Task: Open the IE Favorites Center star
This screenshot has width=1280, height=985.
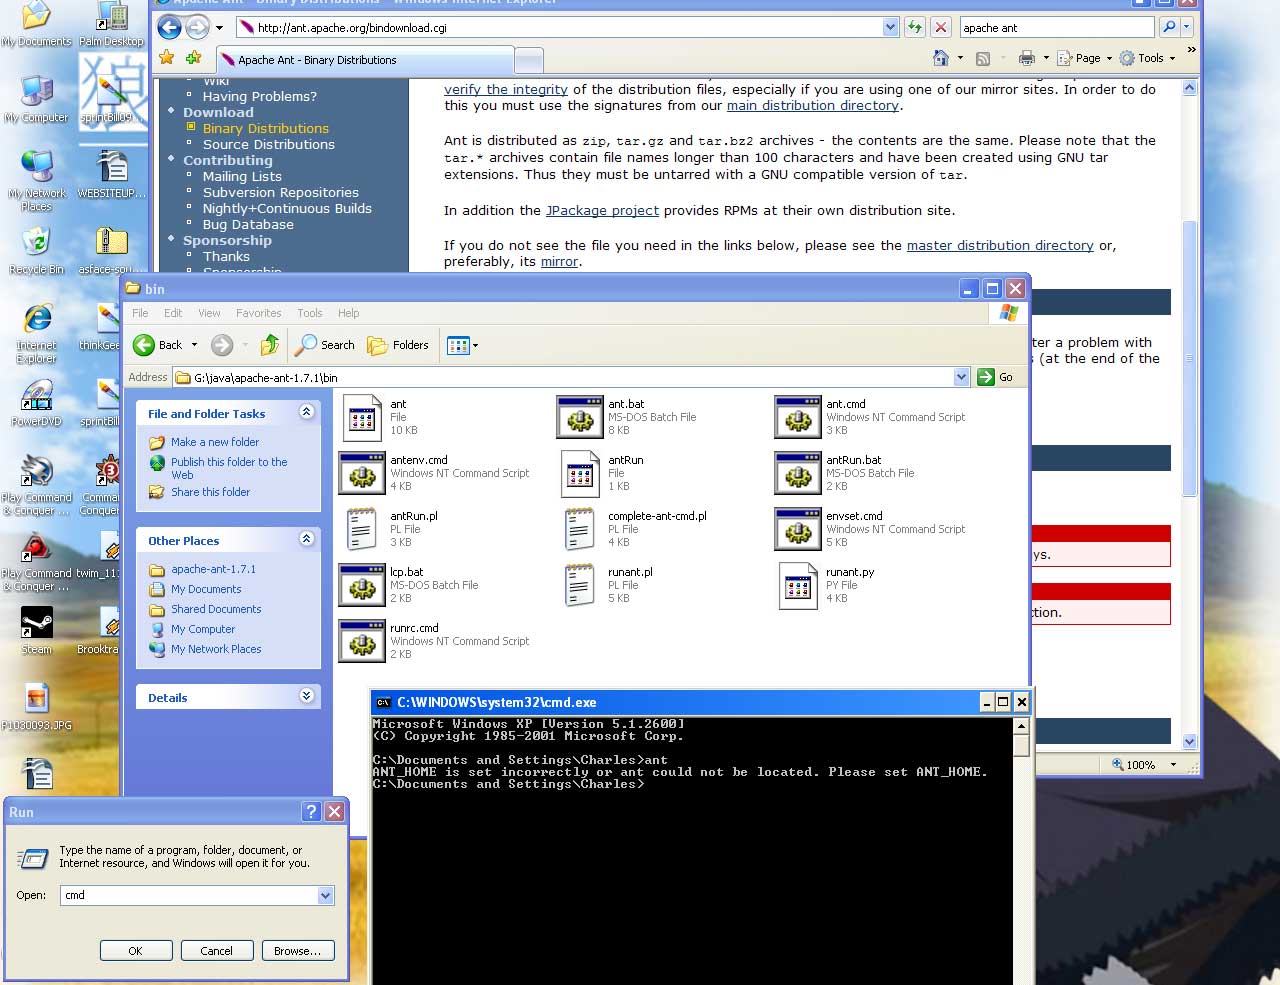Action: [x=167, y=58]
